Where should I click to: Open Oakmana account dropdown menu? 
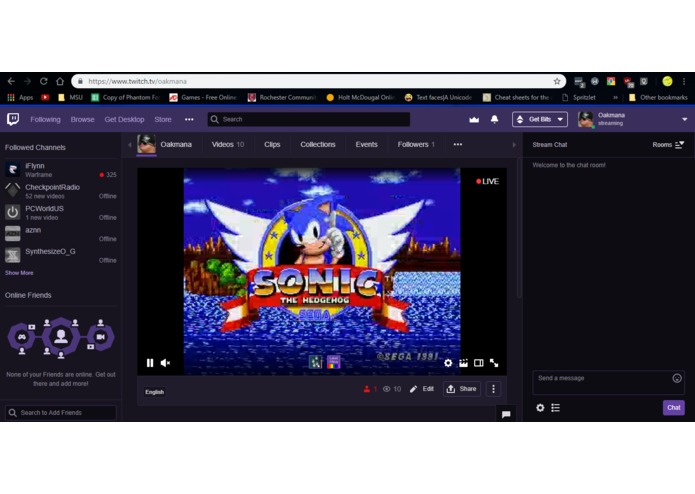pos(684,119)
